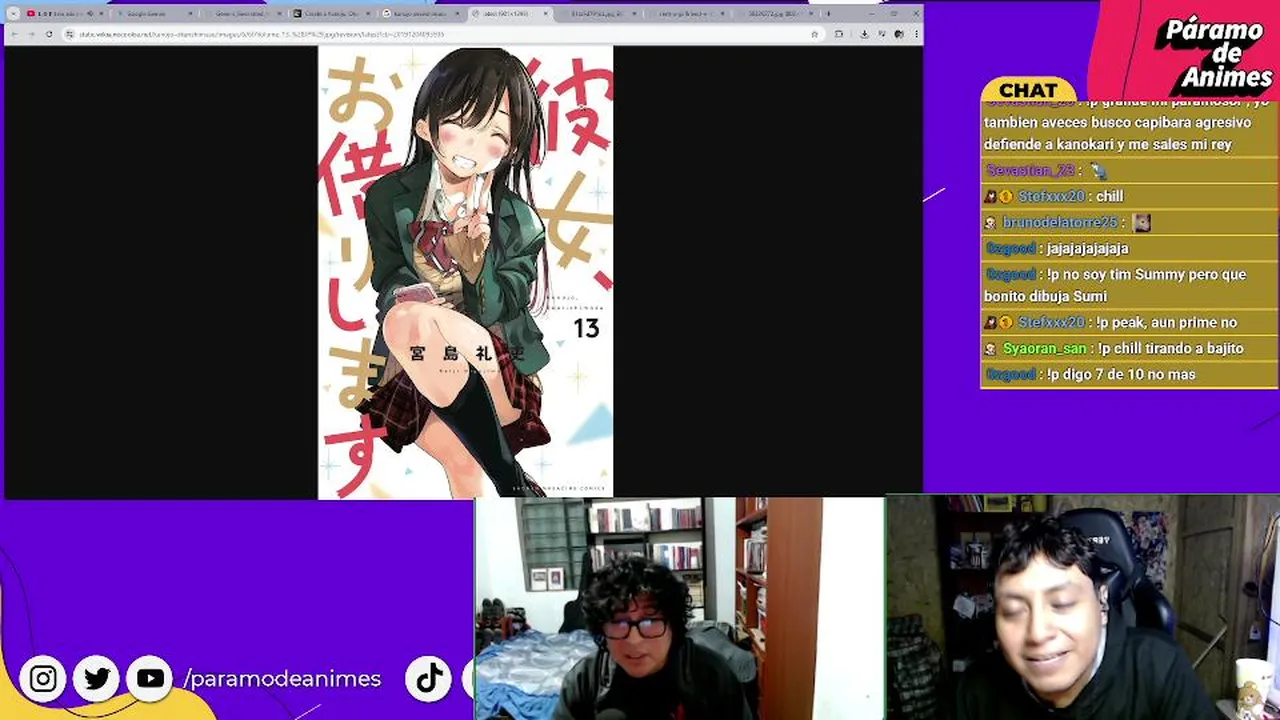Click the Instagram icon in the overlay
The image size is (1280, 720).
pyautogui.click(x=43, y=680)
